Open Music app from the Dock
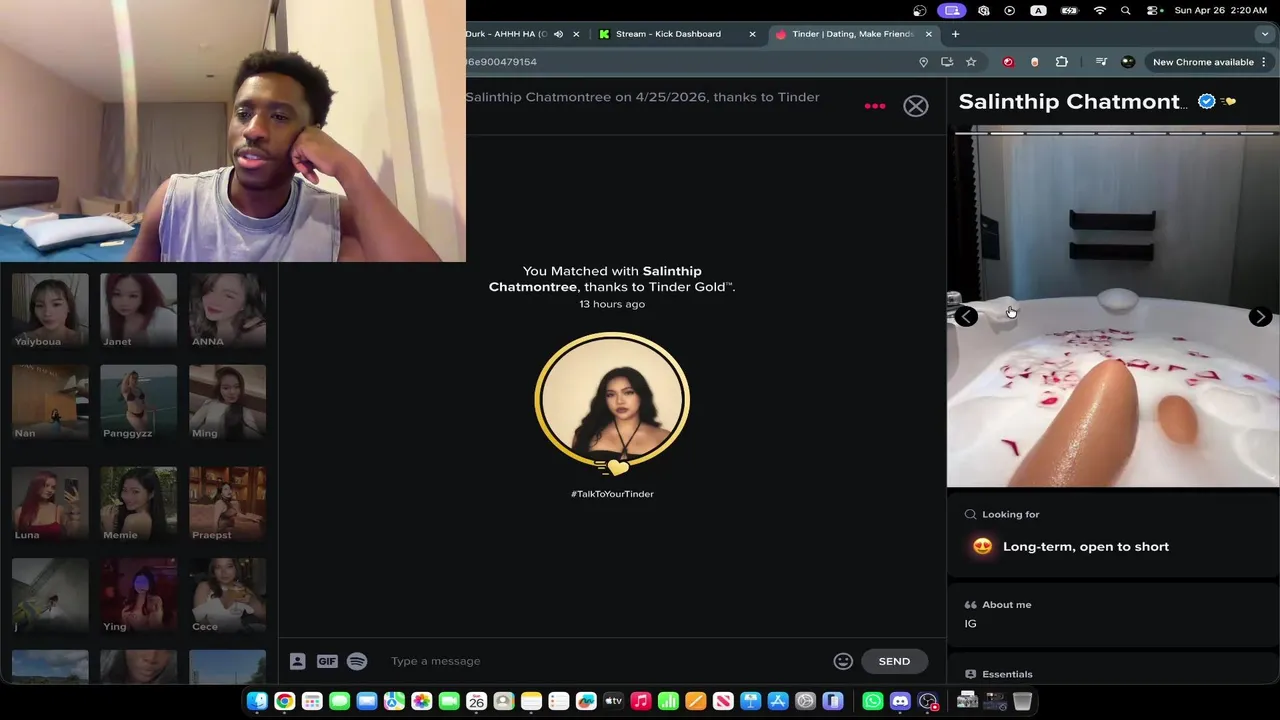The image size is (1280, 720). coord(641,701)
